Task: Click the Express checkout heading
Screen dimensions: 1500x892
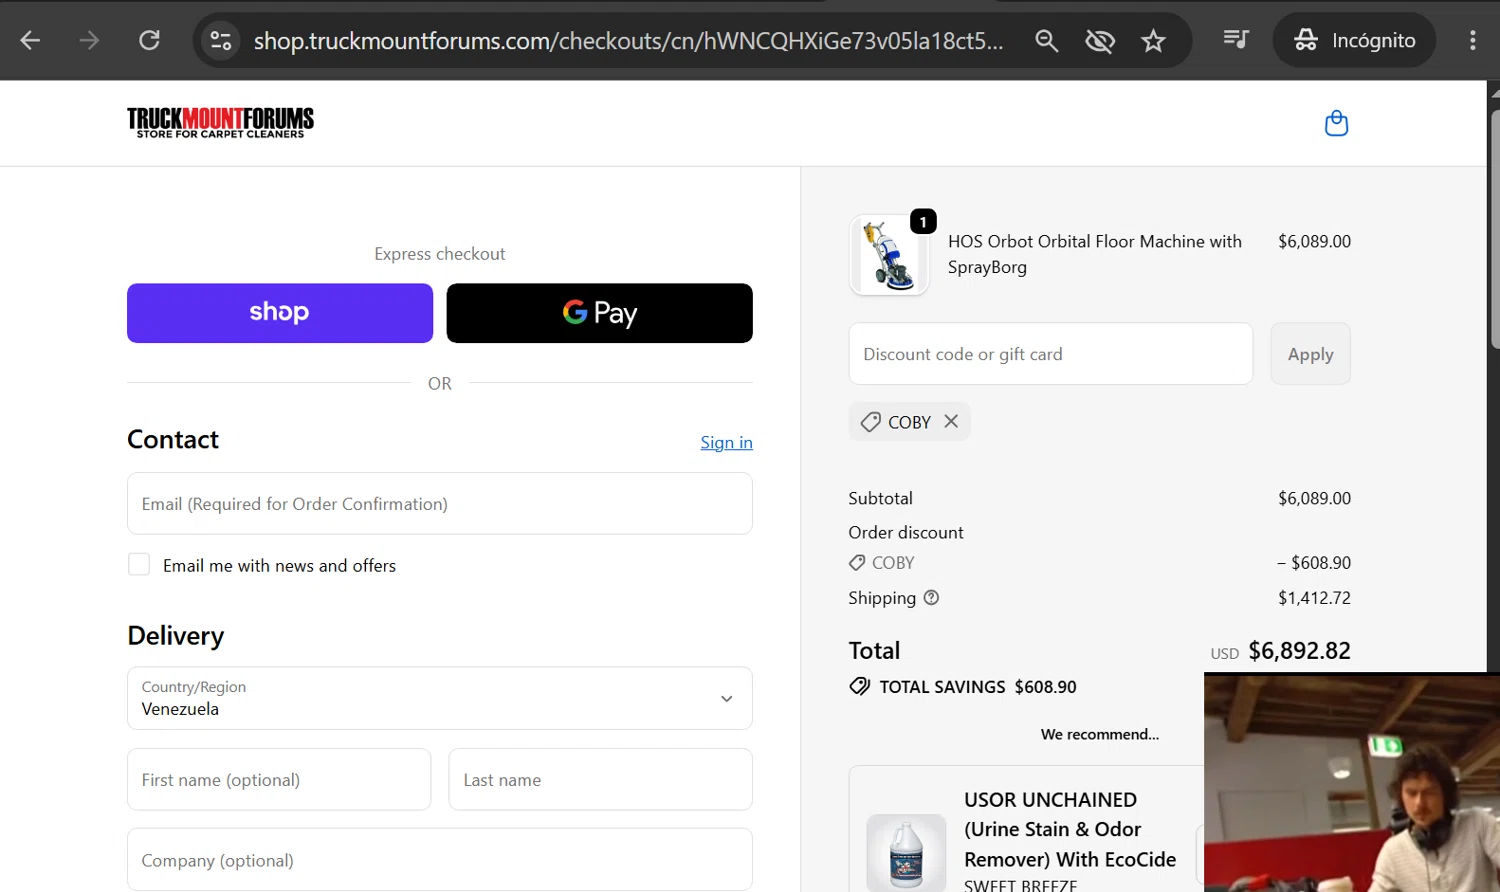Action: (440, 254)
